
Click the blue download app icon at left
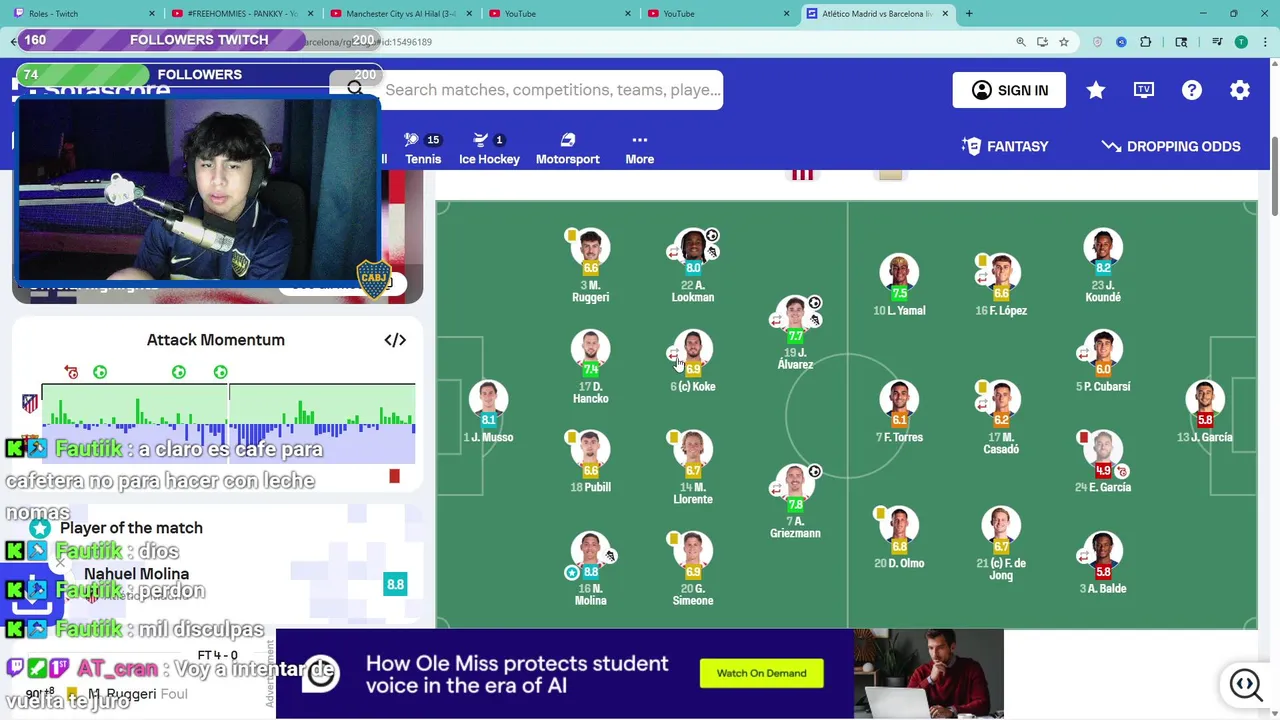(32, 598)
